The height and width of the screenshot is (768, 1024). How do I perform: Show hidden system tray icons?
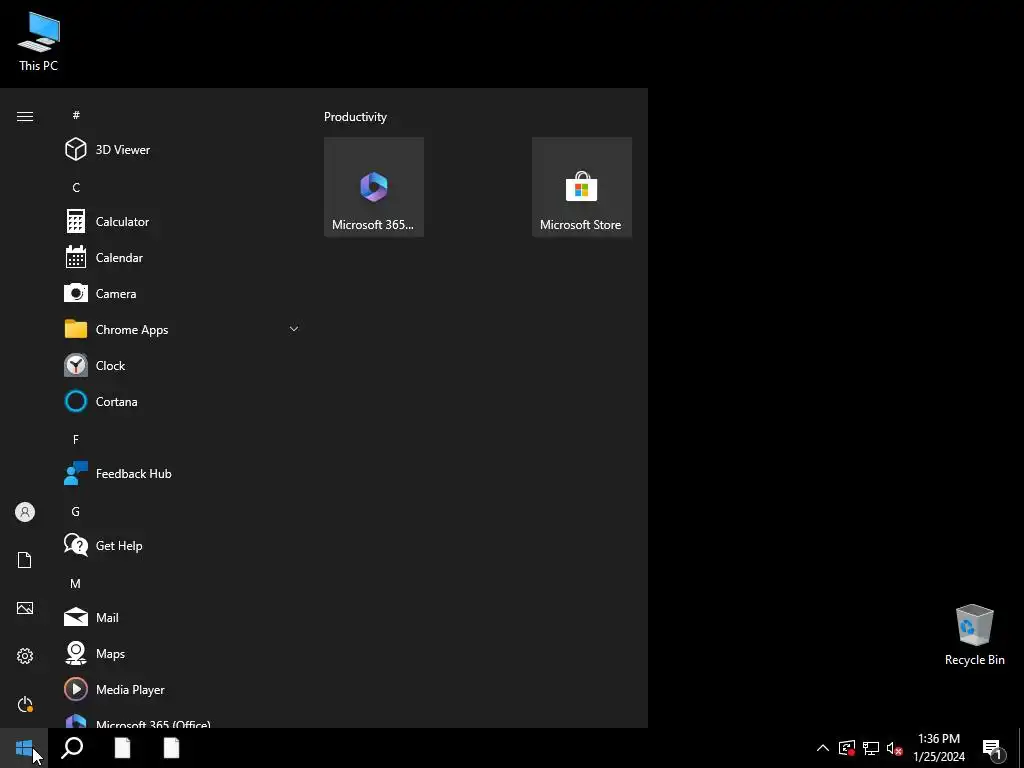(823, 748)
